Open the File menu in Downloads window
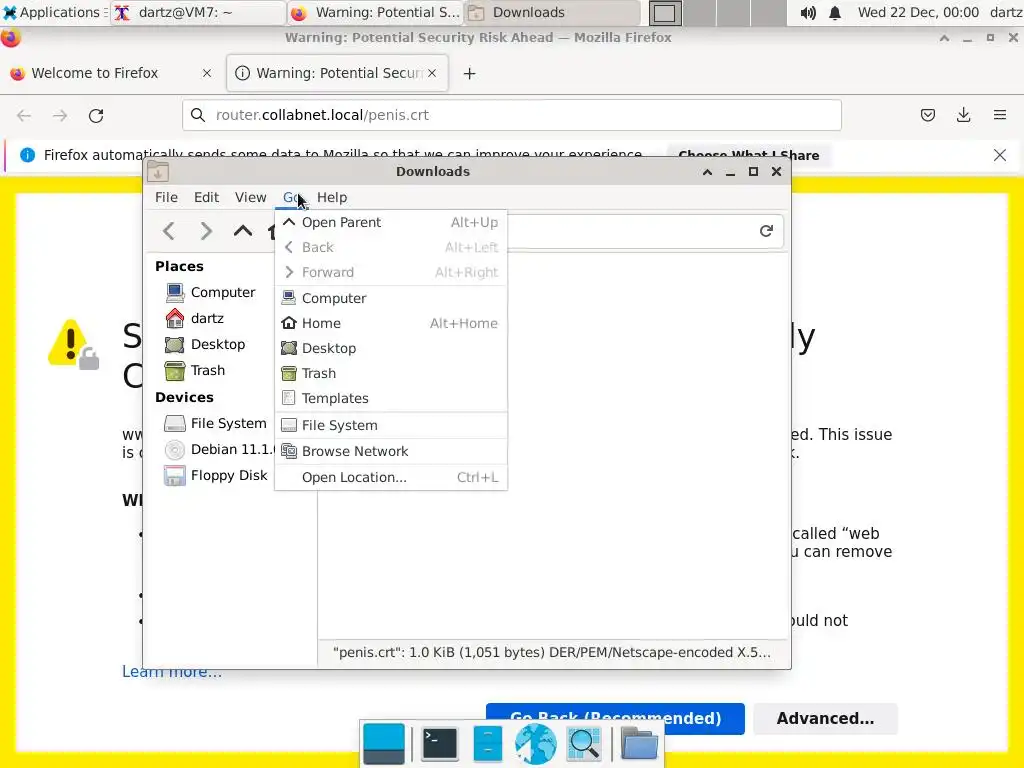The image size is (1024, 768). coord(166,197)
